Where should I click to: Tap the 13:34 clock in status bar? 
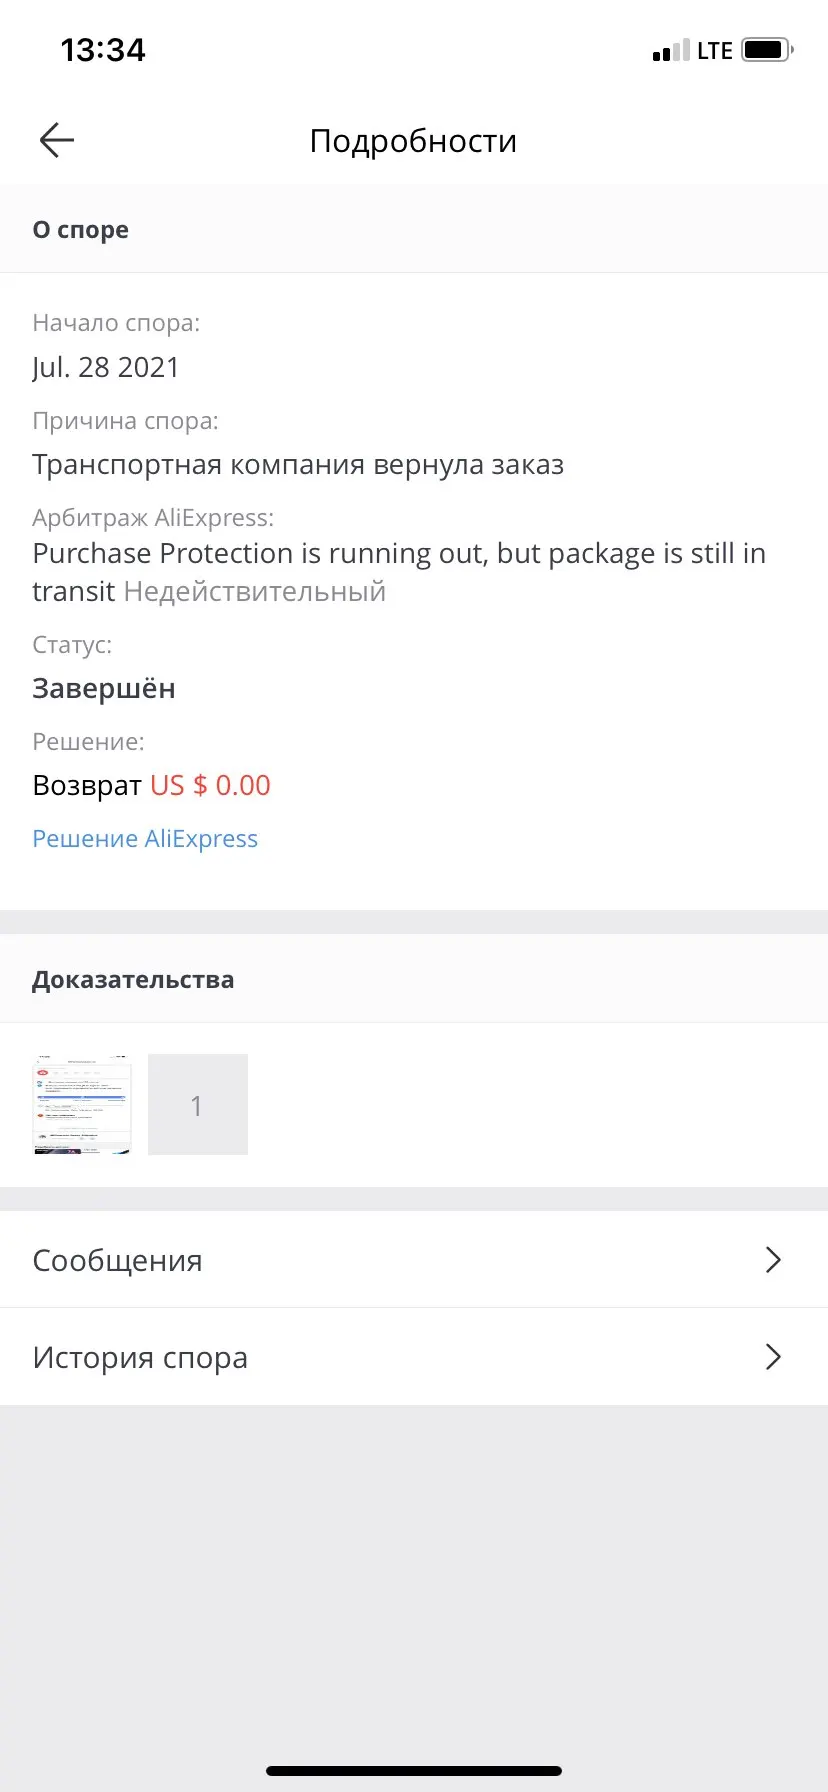(x=103, y=50)
